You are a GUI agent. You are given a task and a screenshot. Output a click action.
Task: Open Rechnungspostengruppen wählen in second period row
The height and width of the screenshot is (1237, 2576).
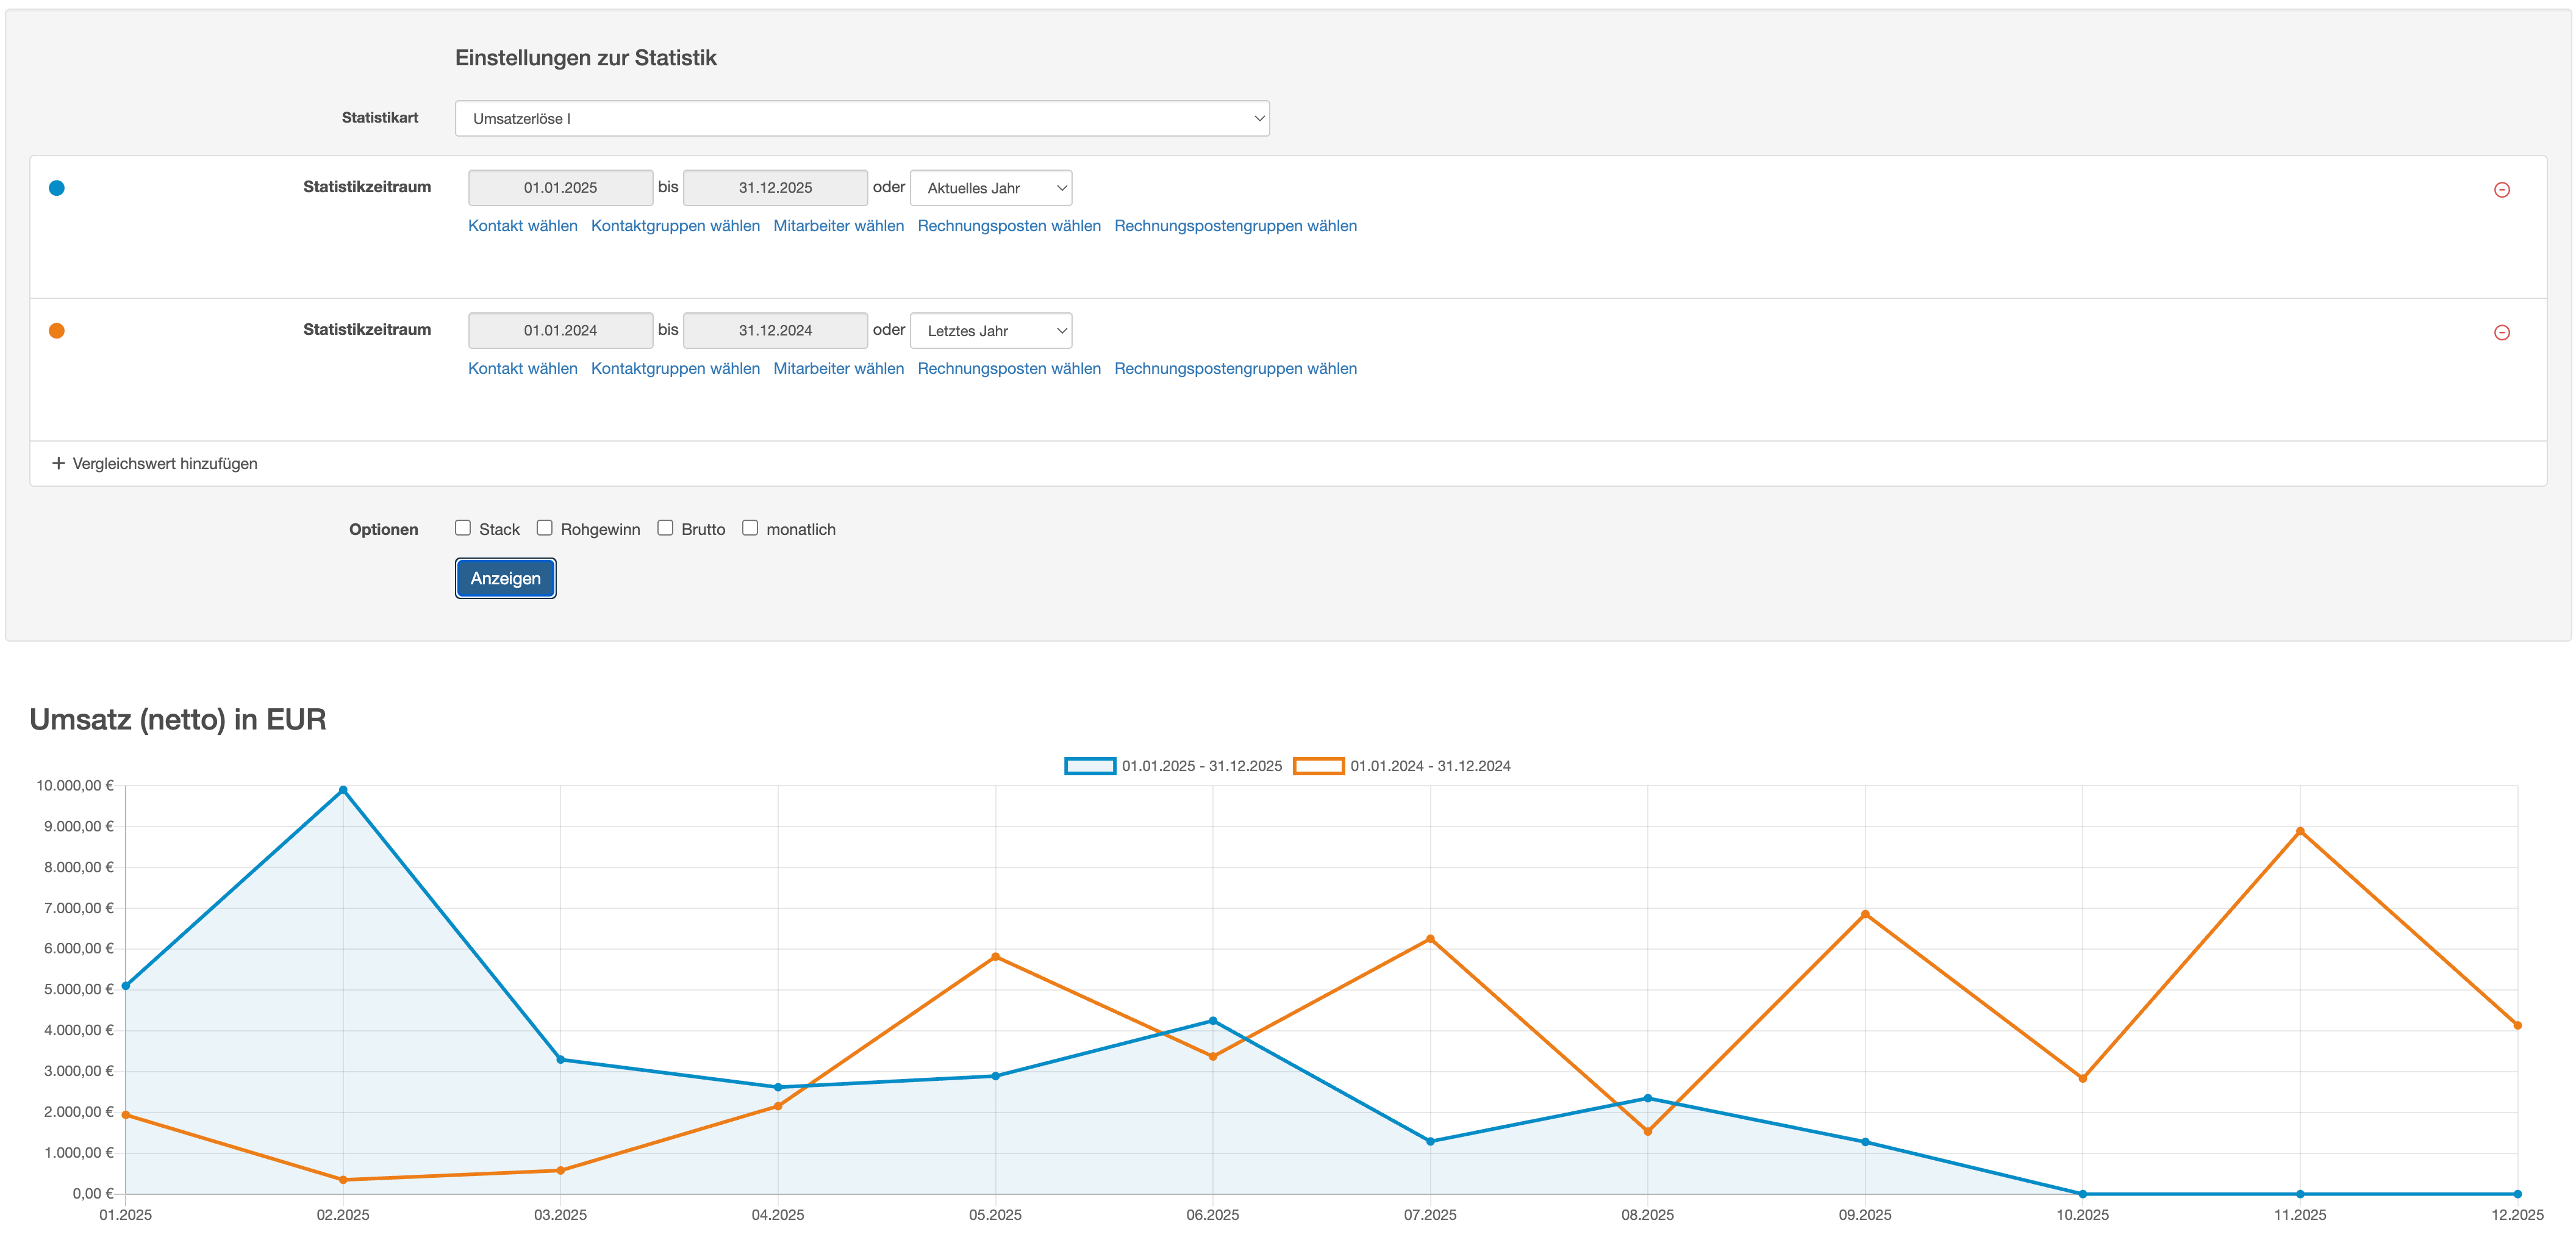[1235, 369]
